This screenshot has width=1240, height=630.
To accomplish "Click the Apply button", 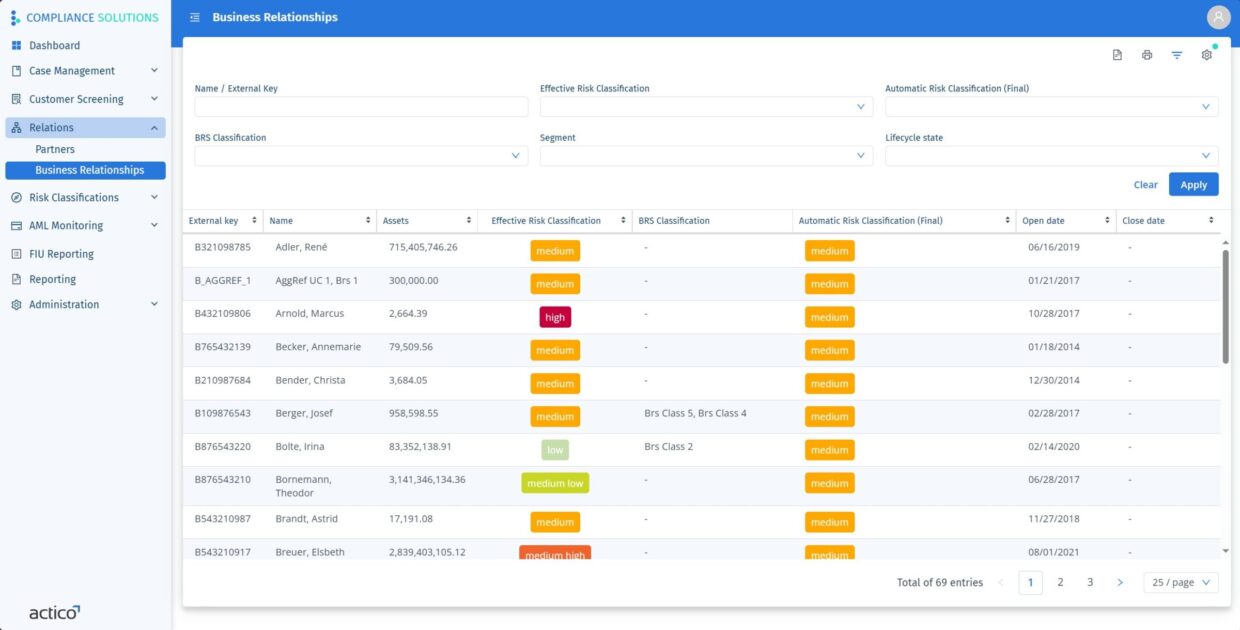I will coord(1193,184).
